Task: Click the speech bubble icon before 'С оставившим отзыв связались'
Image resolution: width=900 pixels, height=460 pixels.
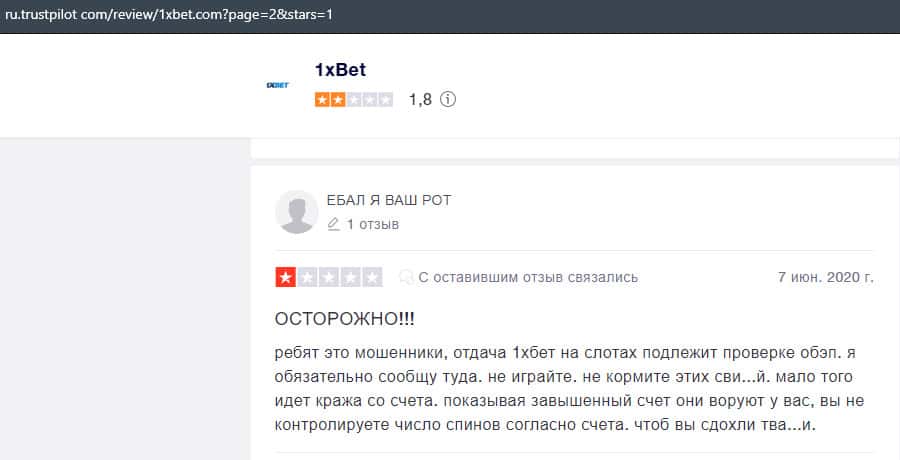Action: [406, 277]
